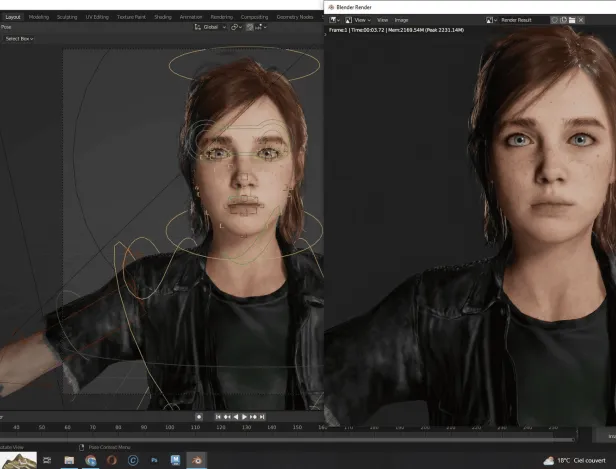
Task: Click the editor type icon in render window
Action: [x=335, y=19]
